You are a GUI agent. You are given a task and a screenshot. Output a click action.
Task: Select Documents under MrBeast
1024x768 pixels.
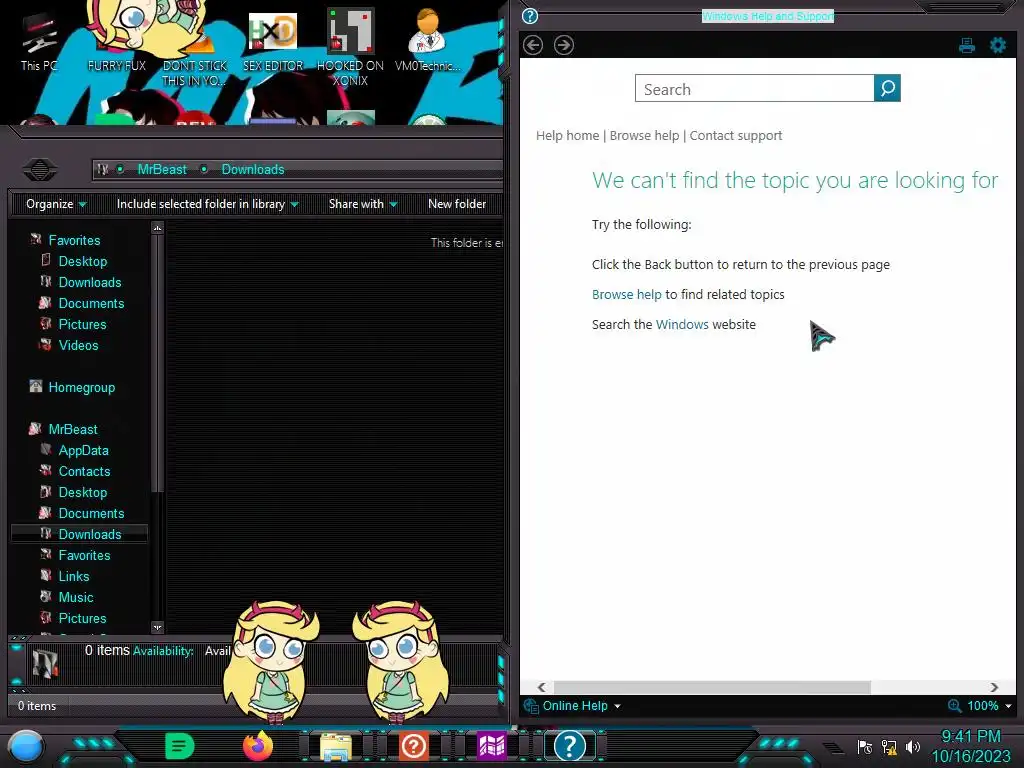click(91, 513)
